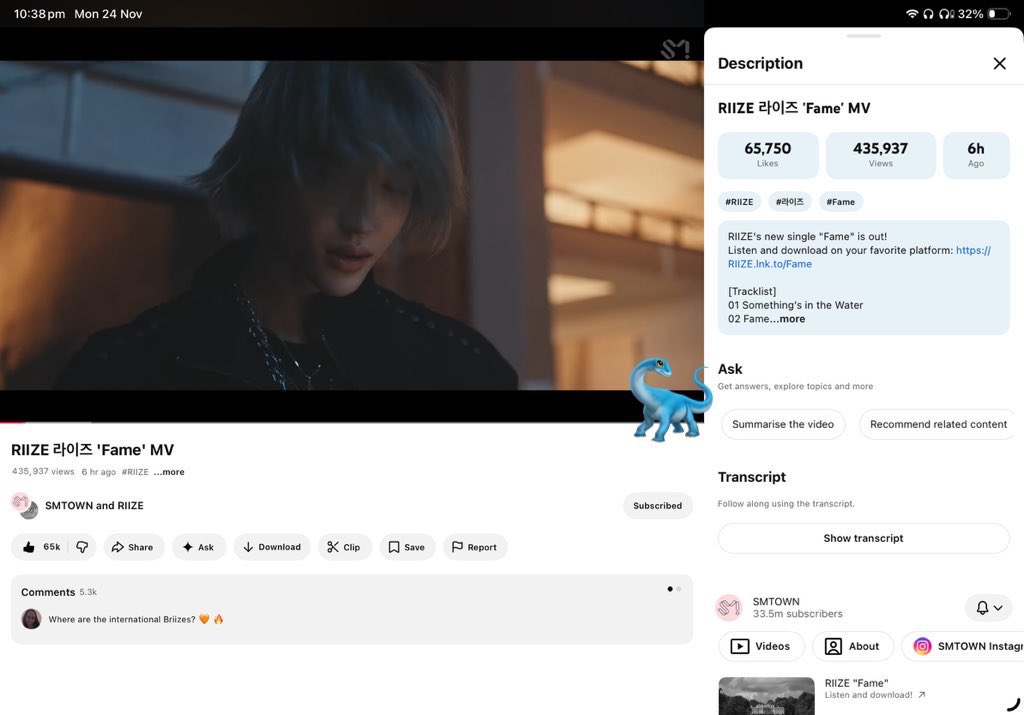Download the video
Screen dimensions: 1024x715
point(272,547)
